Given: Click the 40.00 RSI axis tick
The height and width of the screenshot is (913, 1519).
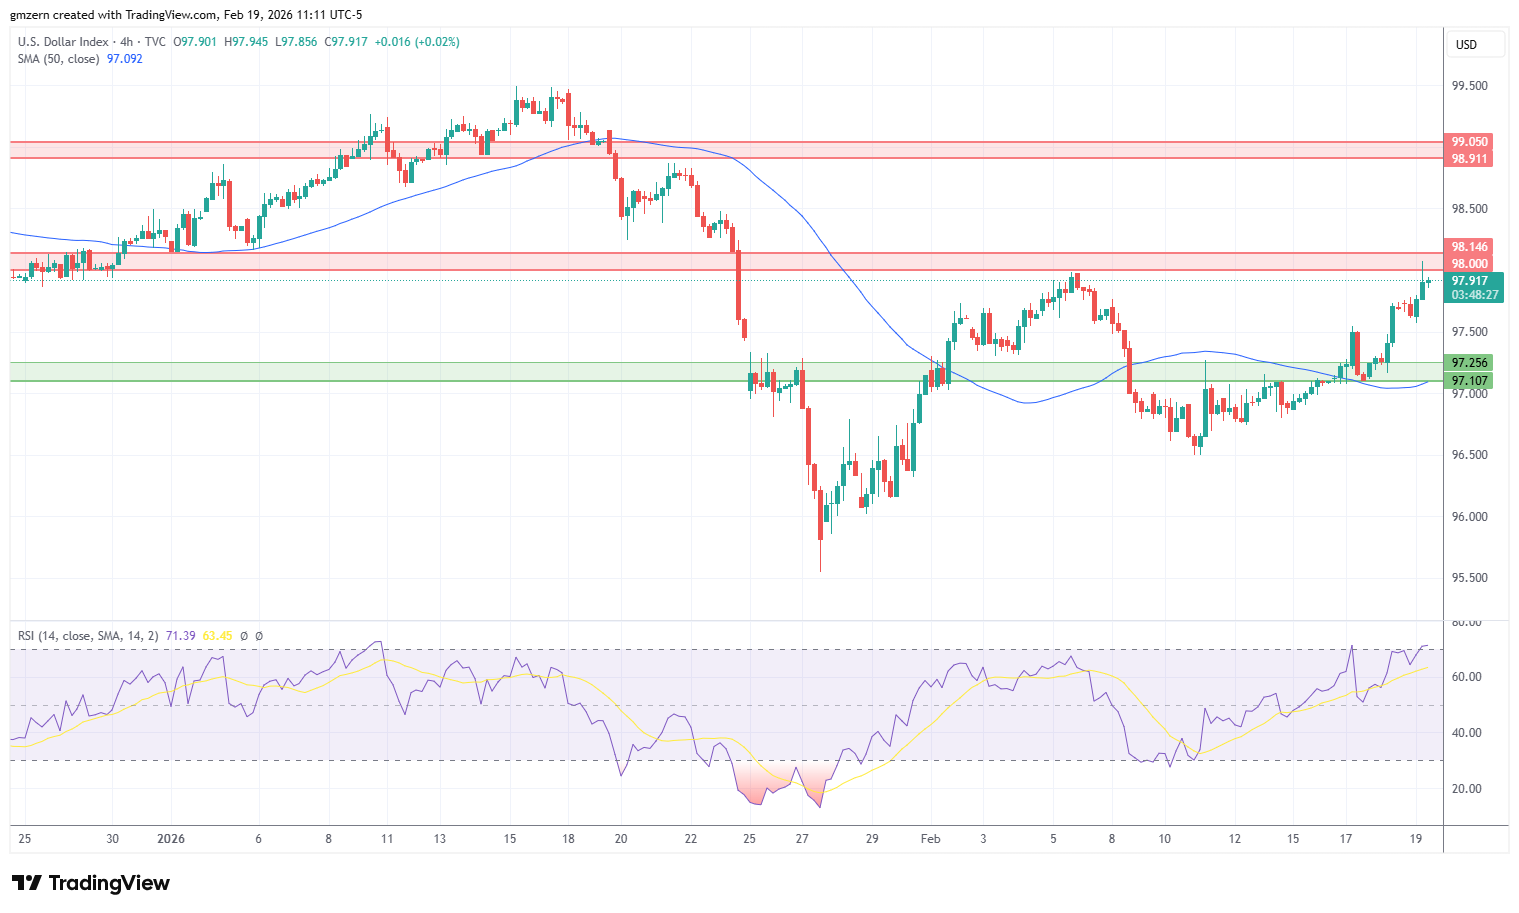Looking at the screenshot, I should [1466, 733].
